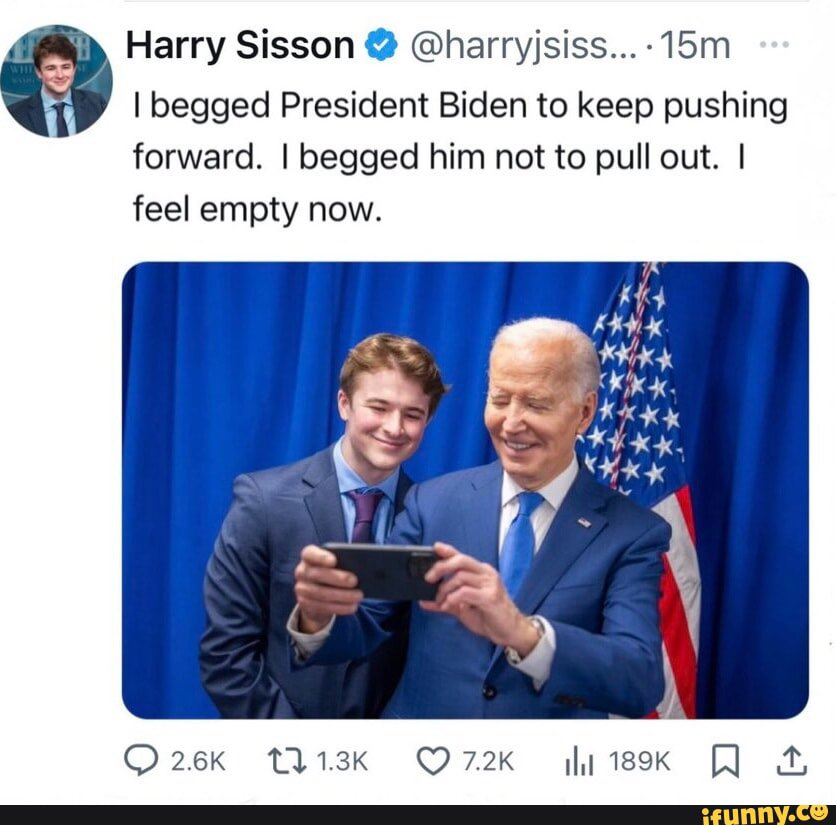Share the tweet via upload arrow icon
Screen dimensions: 836x825
click(792, 760)
